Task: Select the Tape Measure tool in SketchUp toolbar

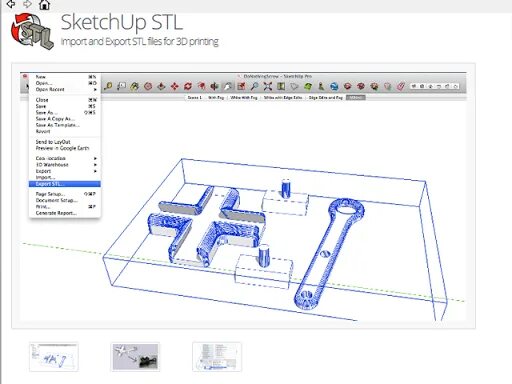Action: (108, 86)
